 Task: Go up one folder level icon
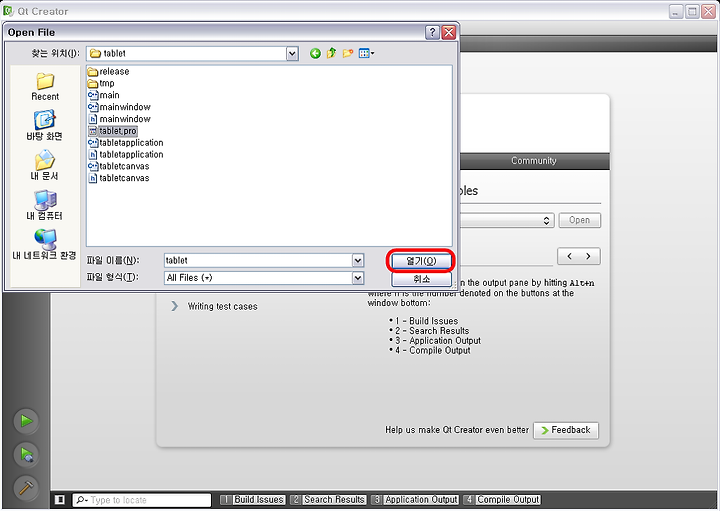coord(331,54)
